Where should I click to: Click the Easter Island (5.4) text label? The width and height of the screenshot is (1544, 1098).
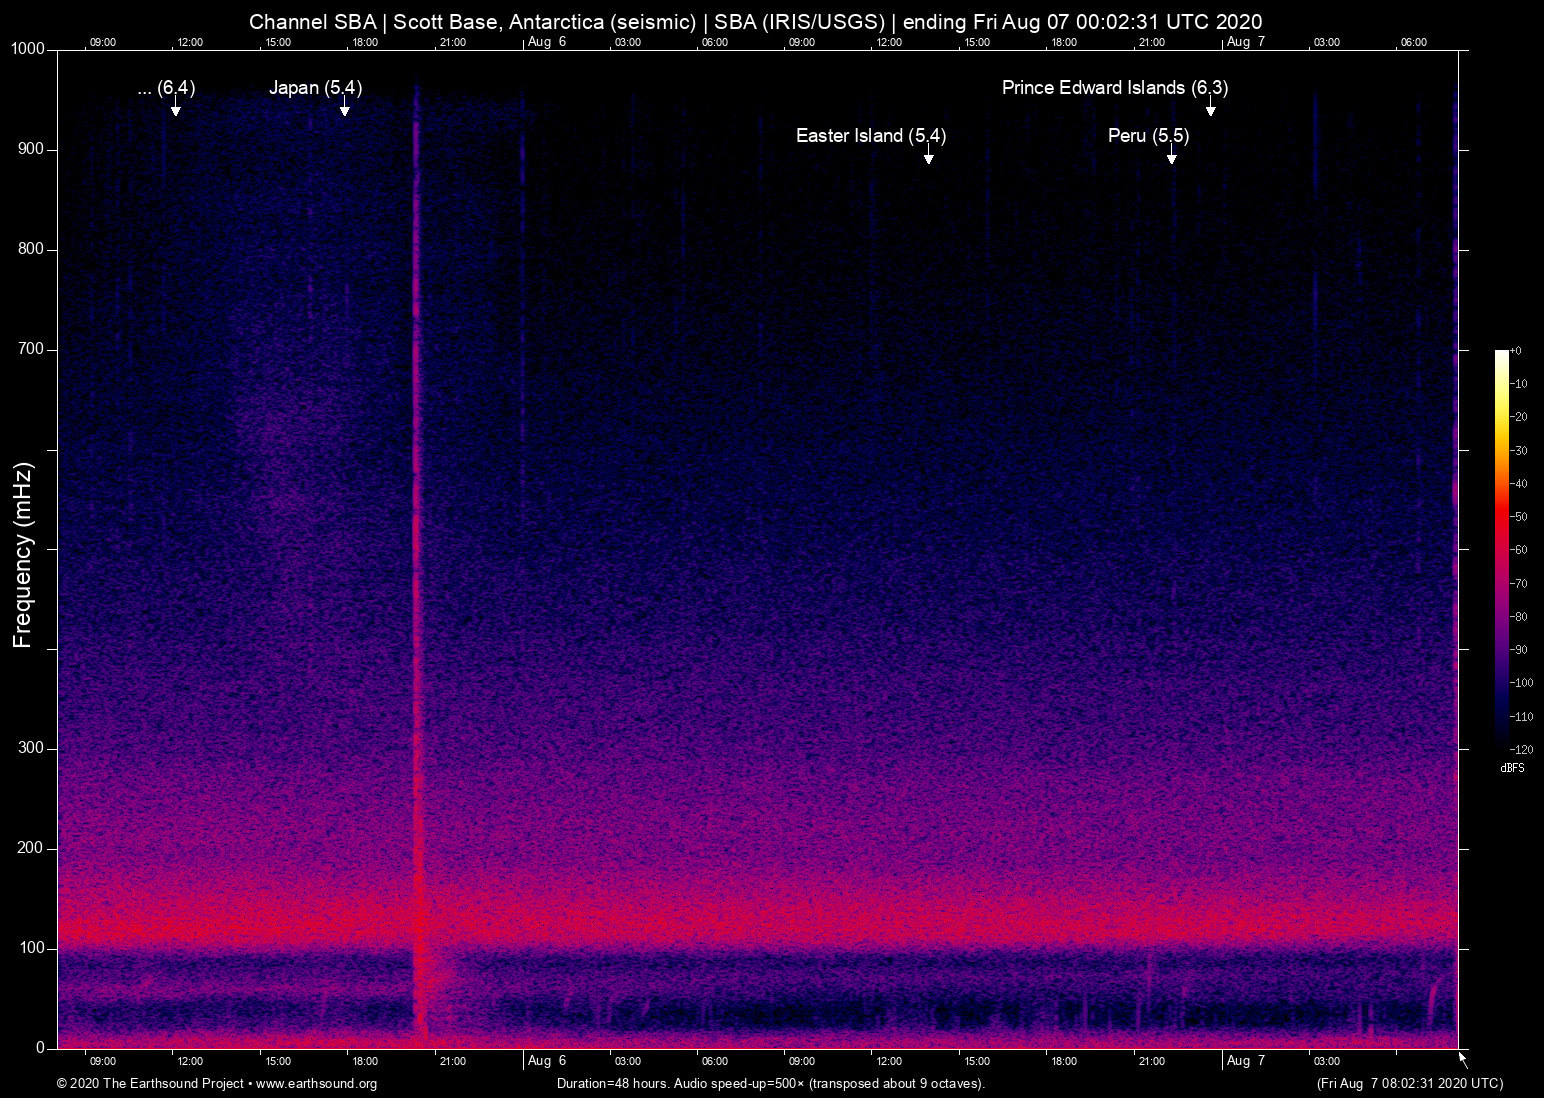pyautogui.click(x=870, y=136)
